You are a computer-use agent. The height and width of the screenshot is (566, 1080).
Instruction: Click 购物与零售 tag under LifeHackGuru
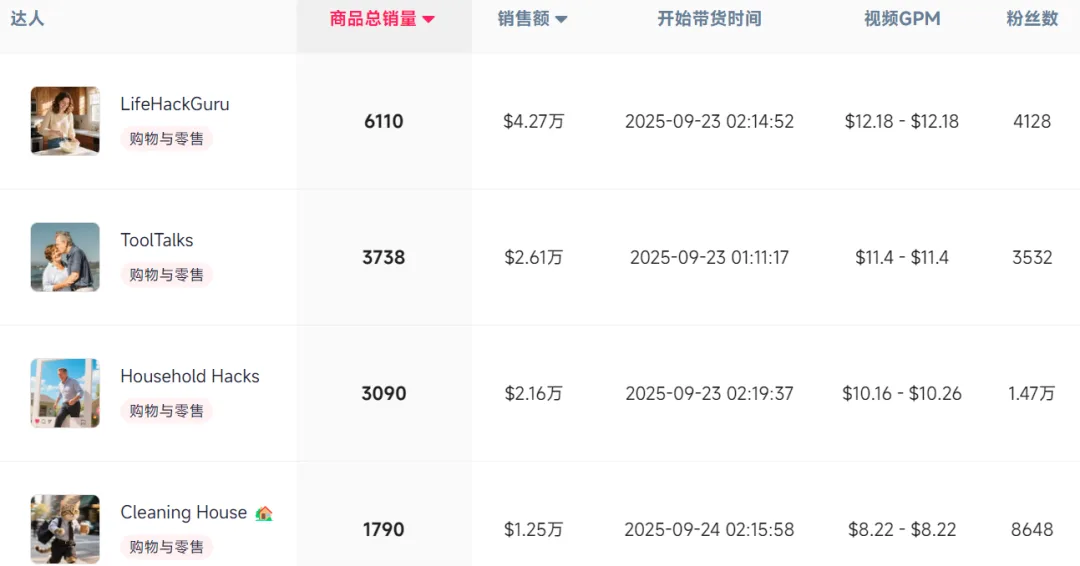point(167,138)
